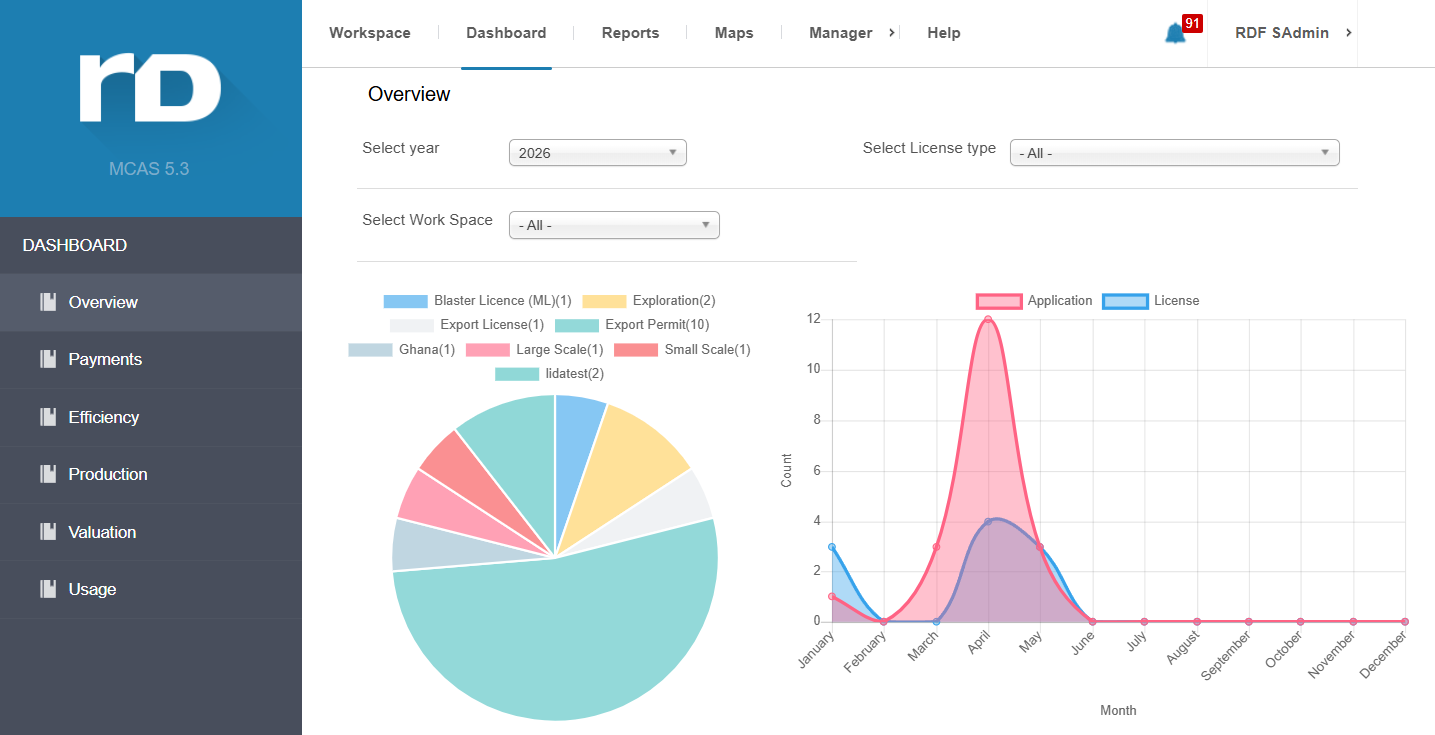Toggle the Export Permit legend swatch

pyautogui.click(x=577, y=325)
